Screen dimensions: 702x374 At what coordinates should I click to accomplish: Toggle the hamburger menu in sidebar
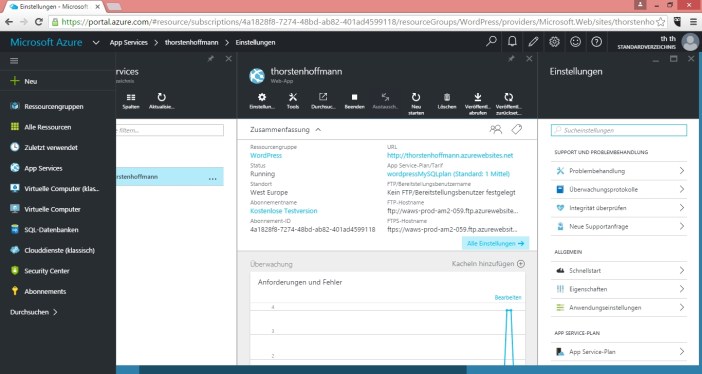[x=14, y=61]
